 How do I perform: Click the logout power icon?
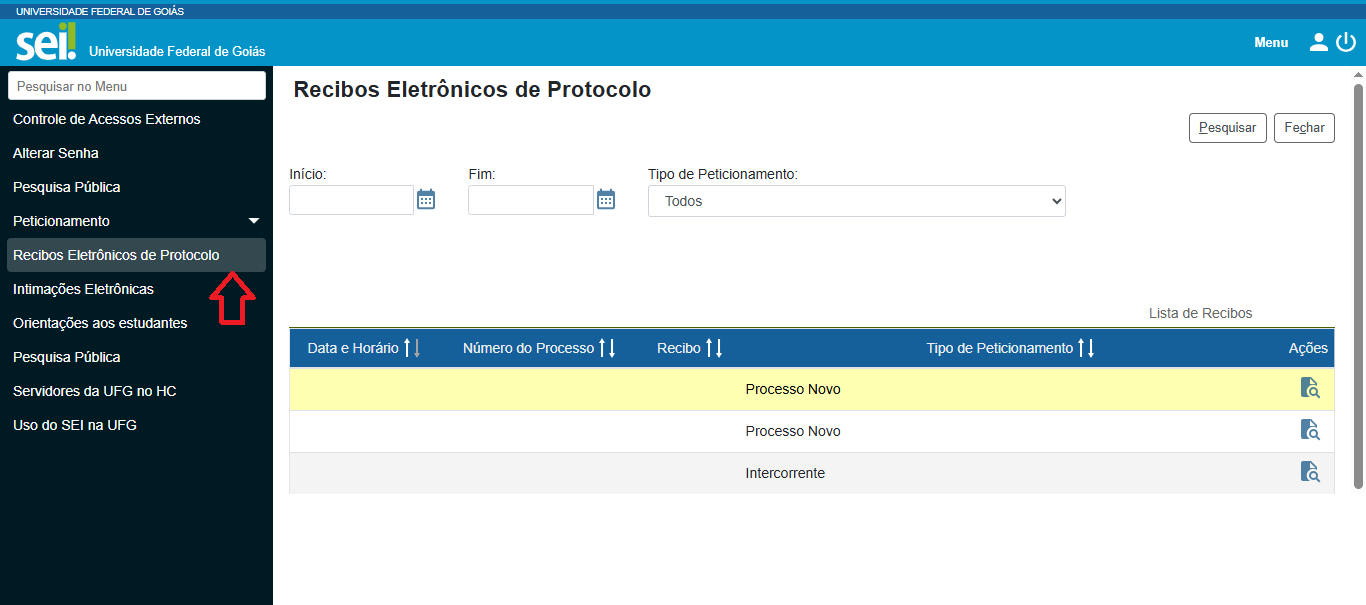[x=1346, y=43]
